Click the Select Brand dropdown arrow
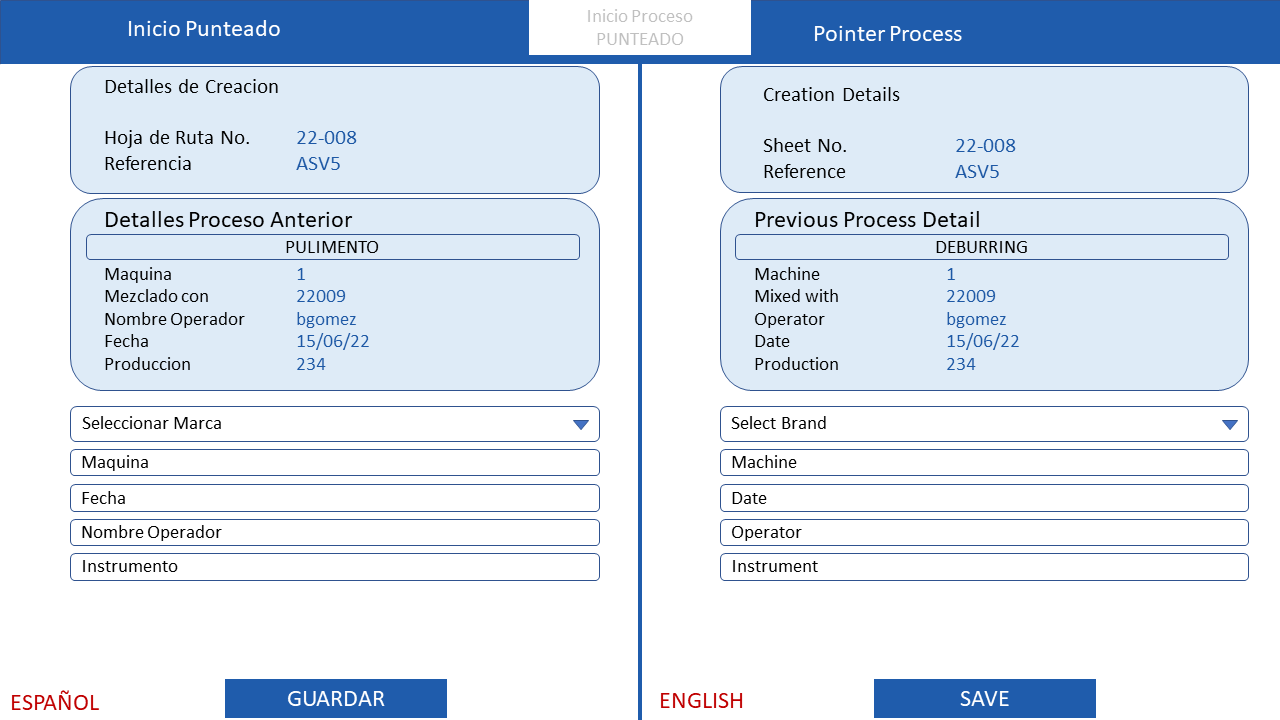1280x720 pixels. point(1230,425)
